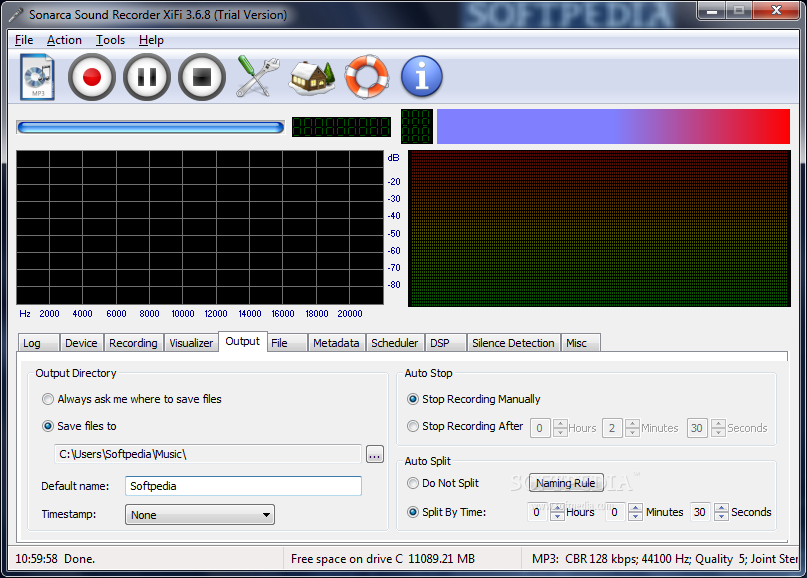The height and width of the screenshot is (578, 807).
Task: Click the Split By Time Seconds field
Action: click(701, 512)
